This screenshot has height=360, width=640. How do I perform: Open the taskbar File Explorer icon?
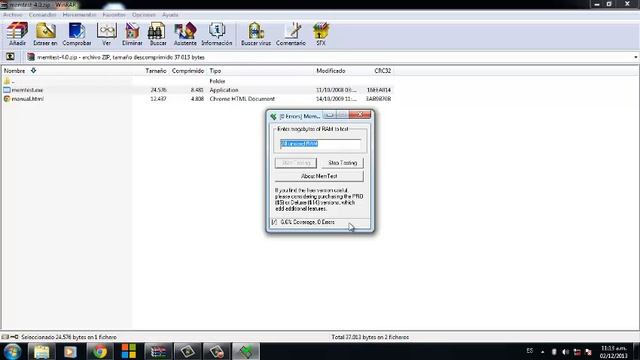(41, 351)
